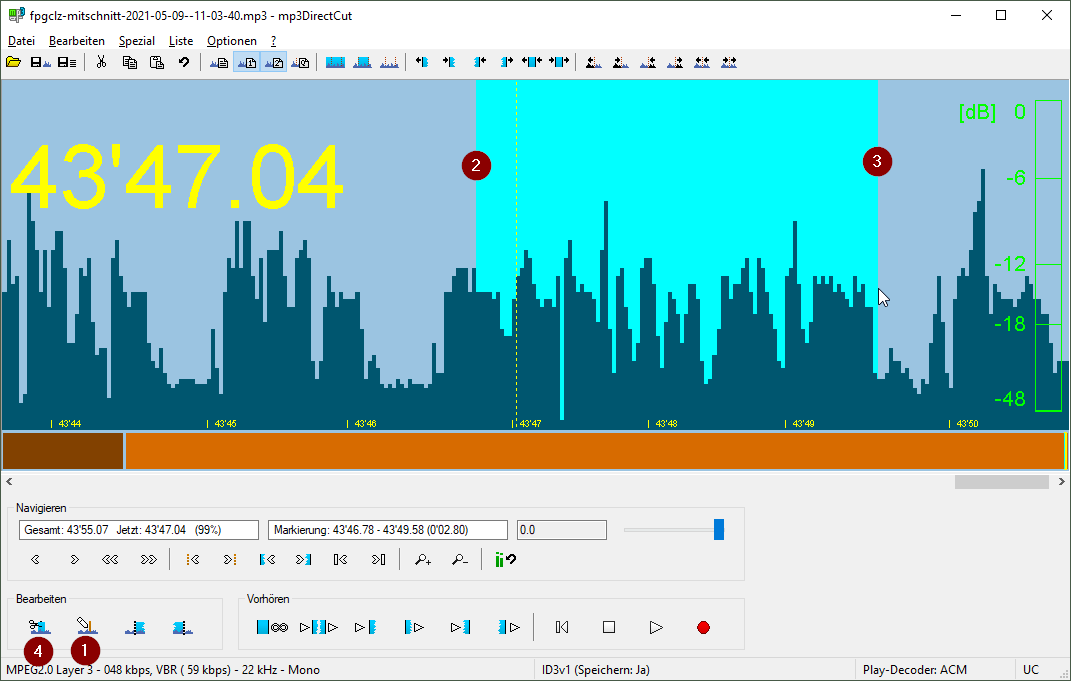The width and height of the screenshot is (1071, 681).
Task: Click the right arrow of horizontal scrollbar
Action: 1061,482
